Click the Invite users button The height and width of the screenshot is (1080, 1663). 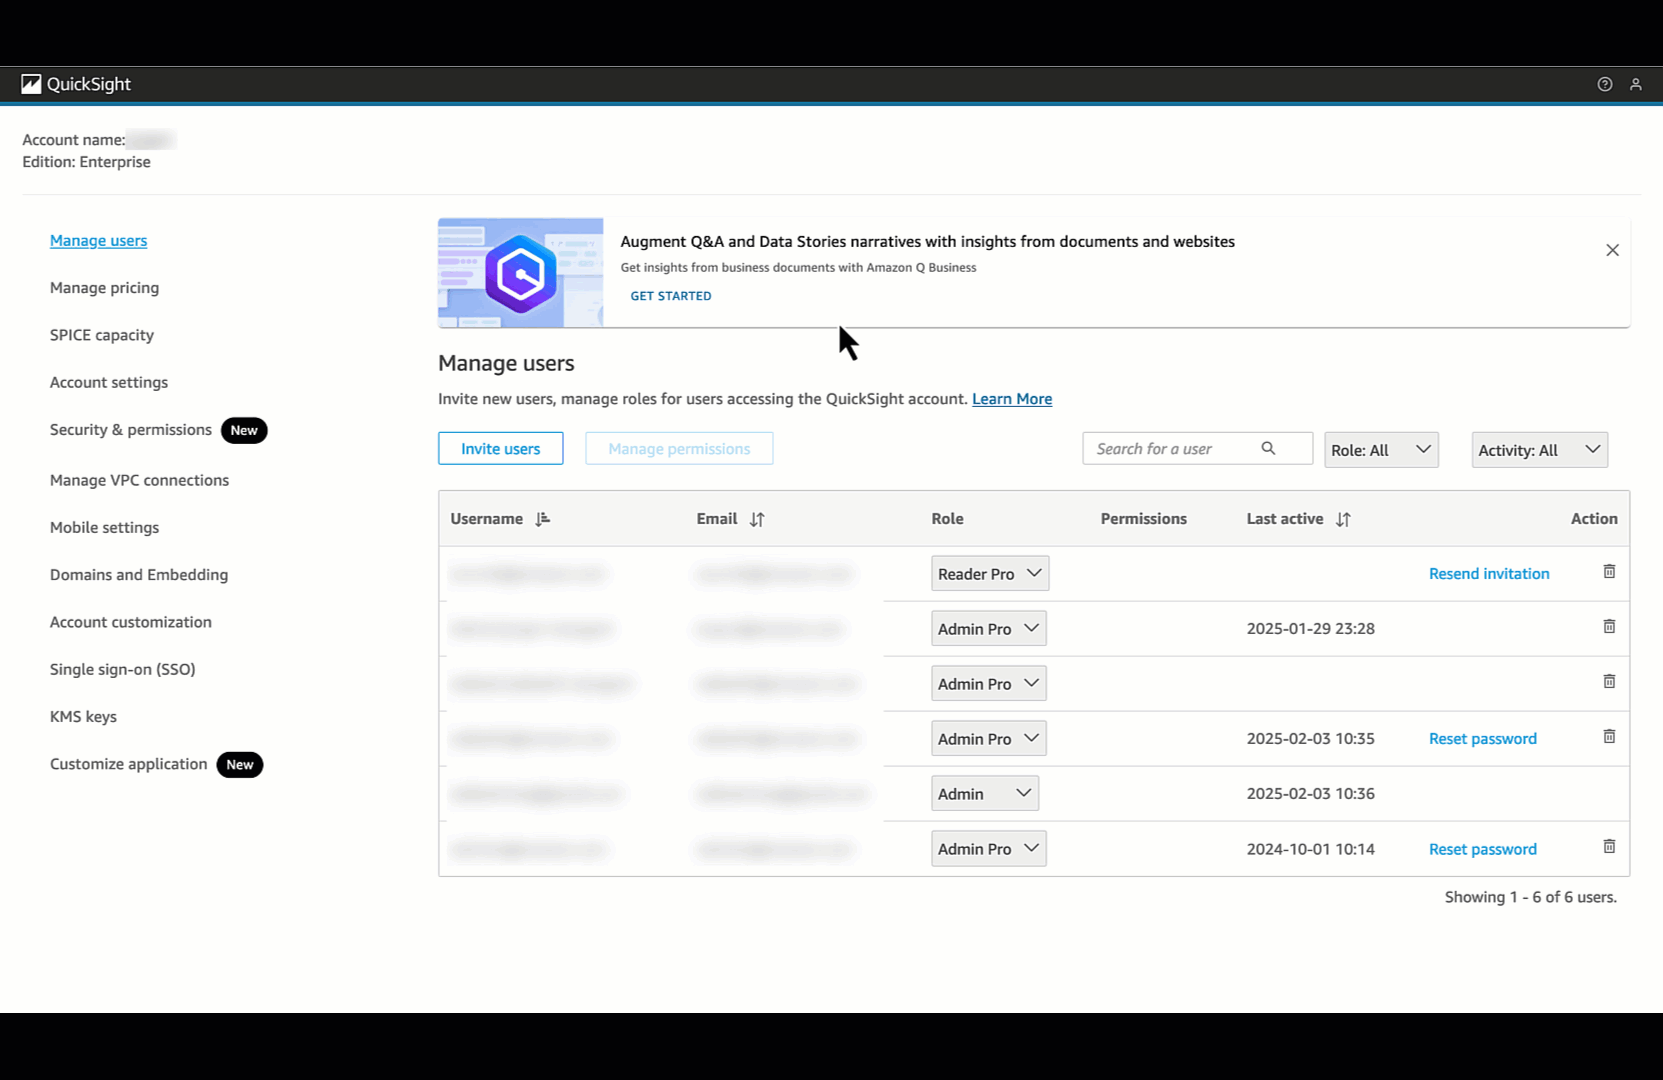(x=500, y=448)
